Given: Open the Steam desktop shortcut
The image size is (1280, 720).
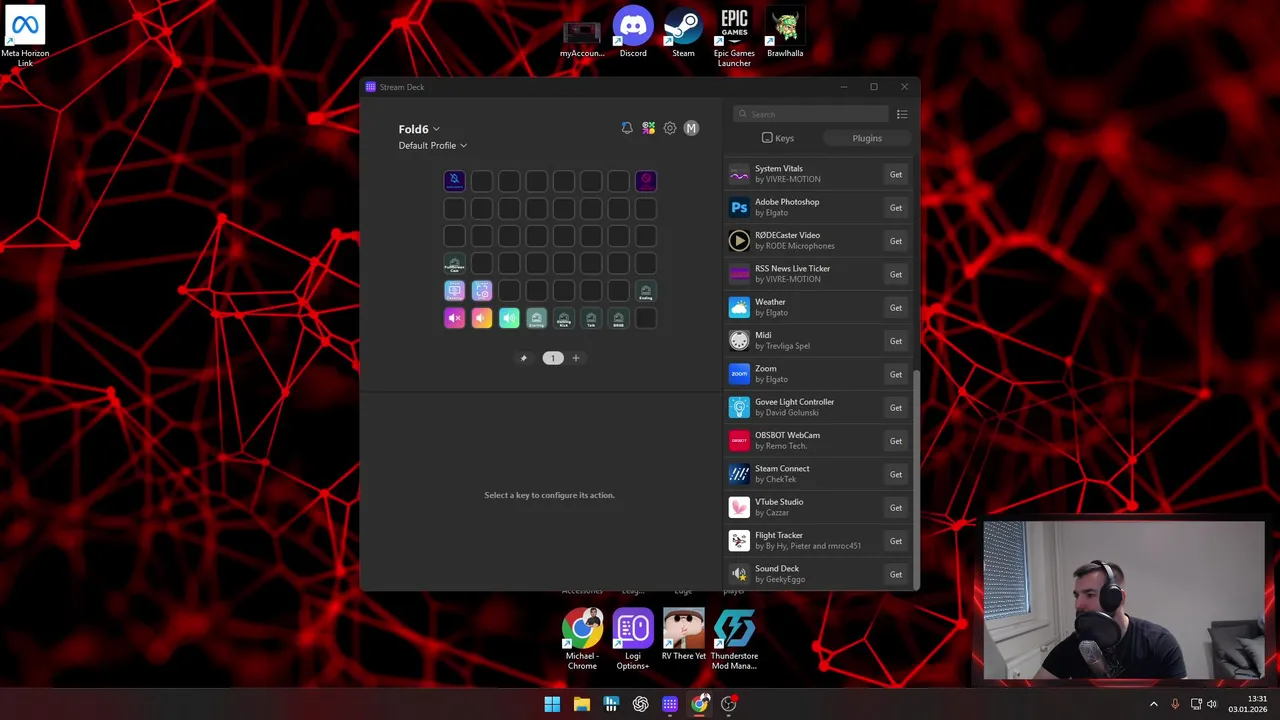Looking at the screenshot, I should 683,32.
